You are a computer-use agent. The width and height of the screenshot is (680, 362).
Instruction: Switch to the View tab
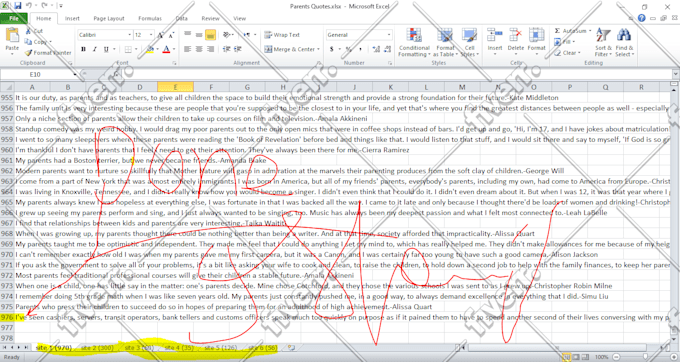[x=239, y=19]
